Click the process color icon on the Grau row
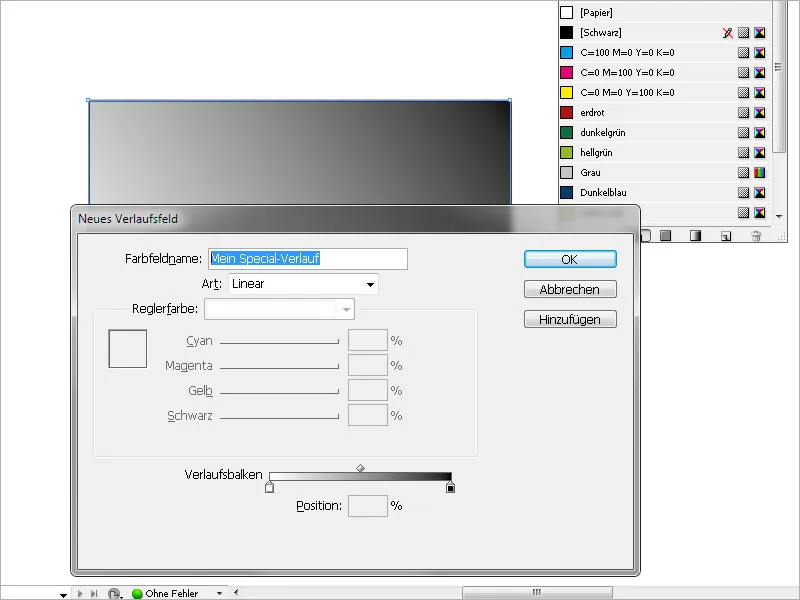 pyautogui.click(x=743, y=172)
